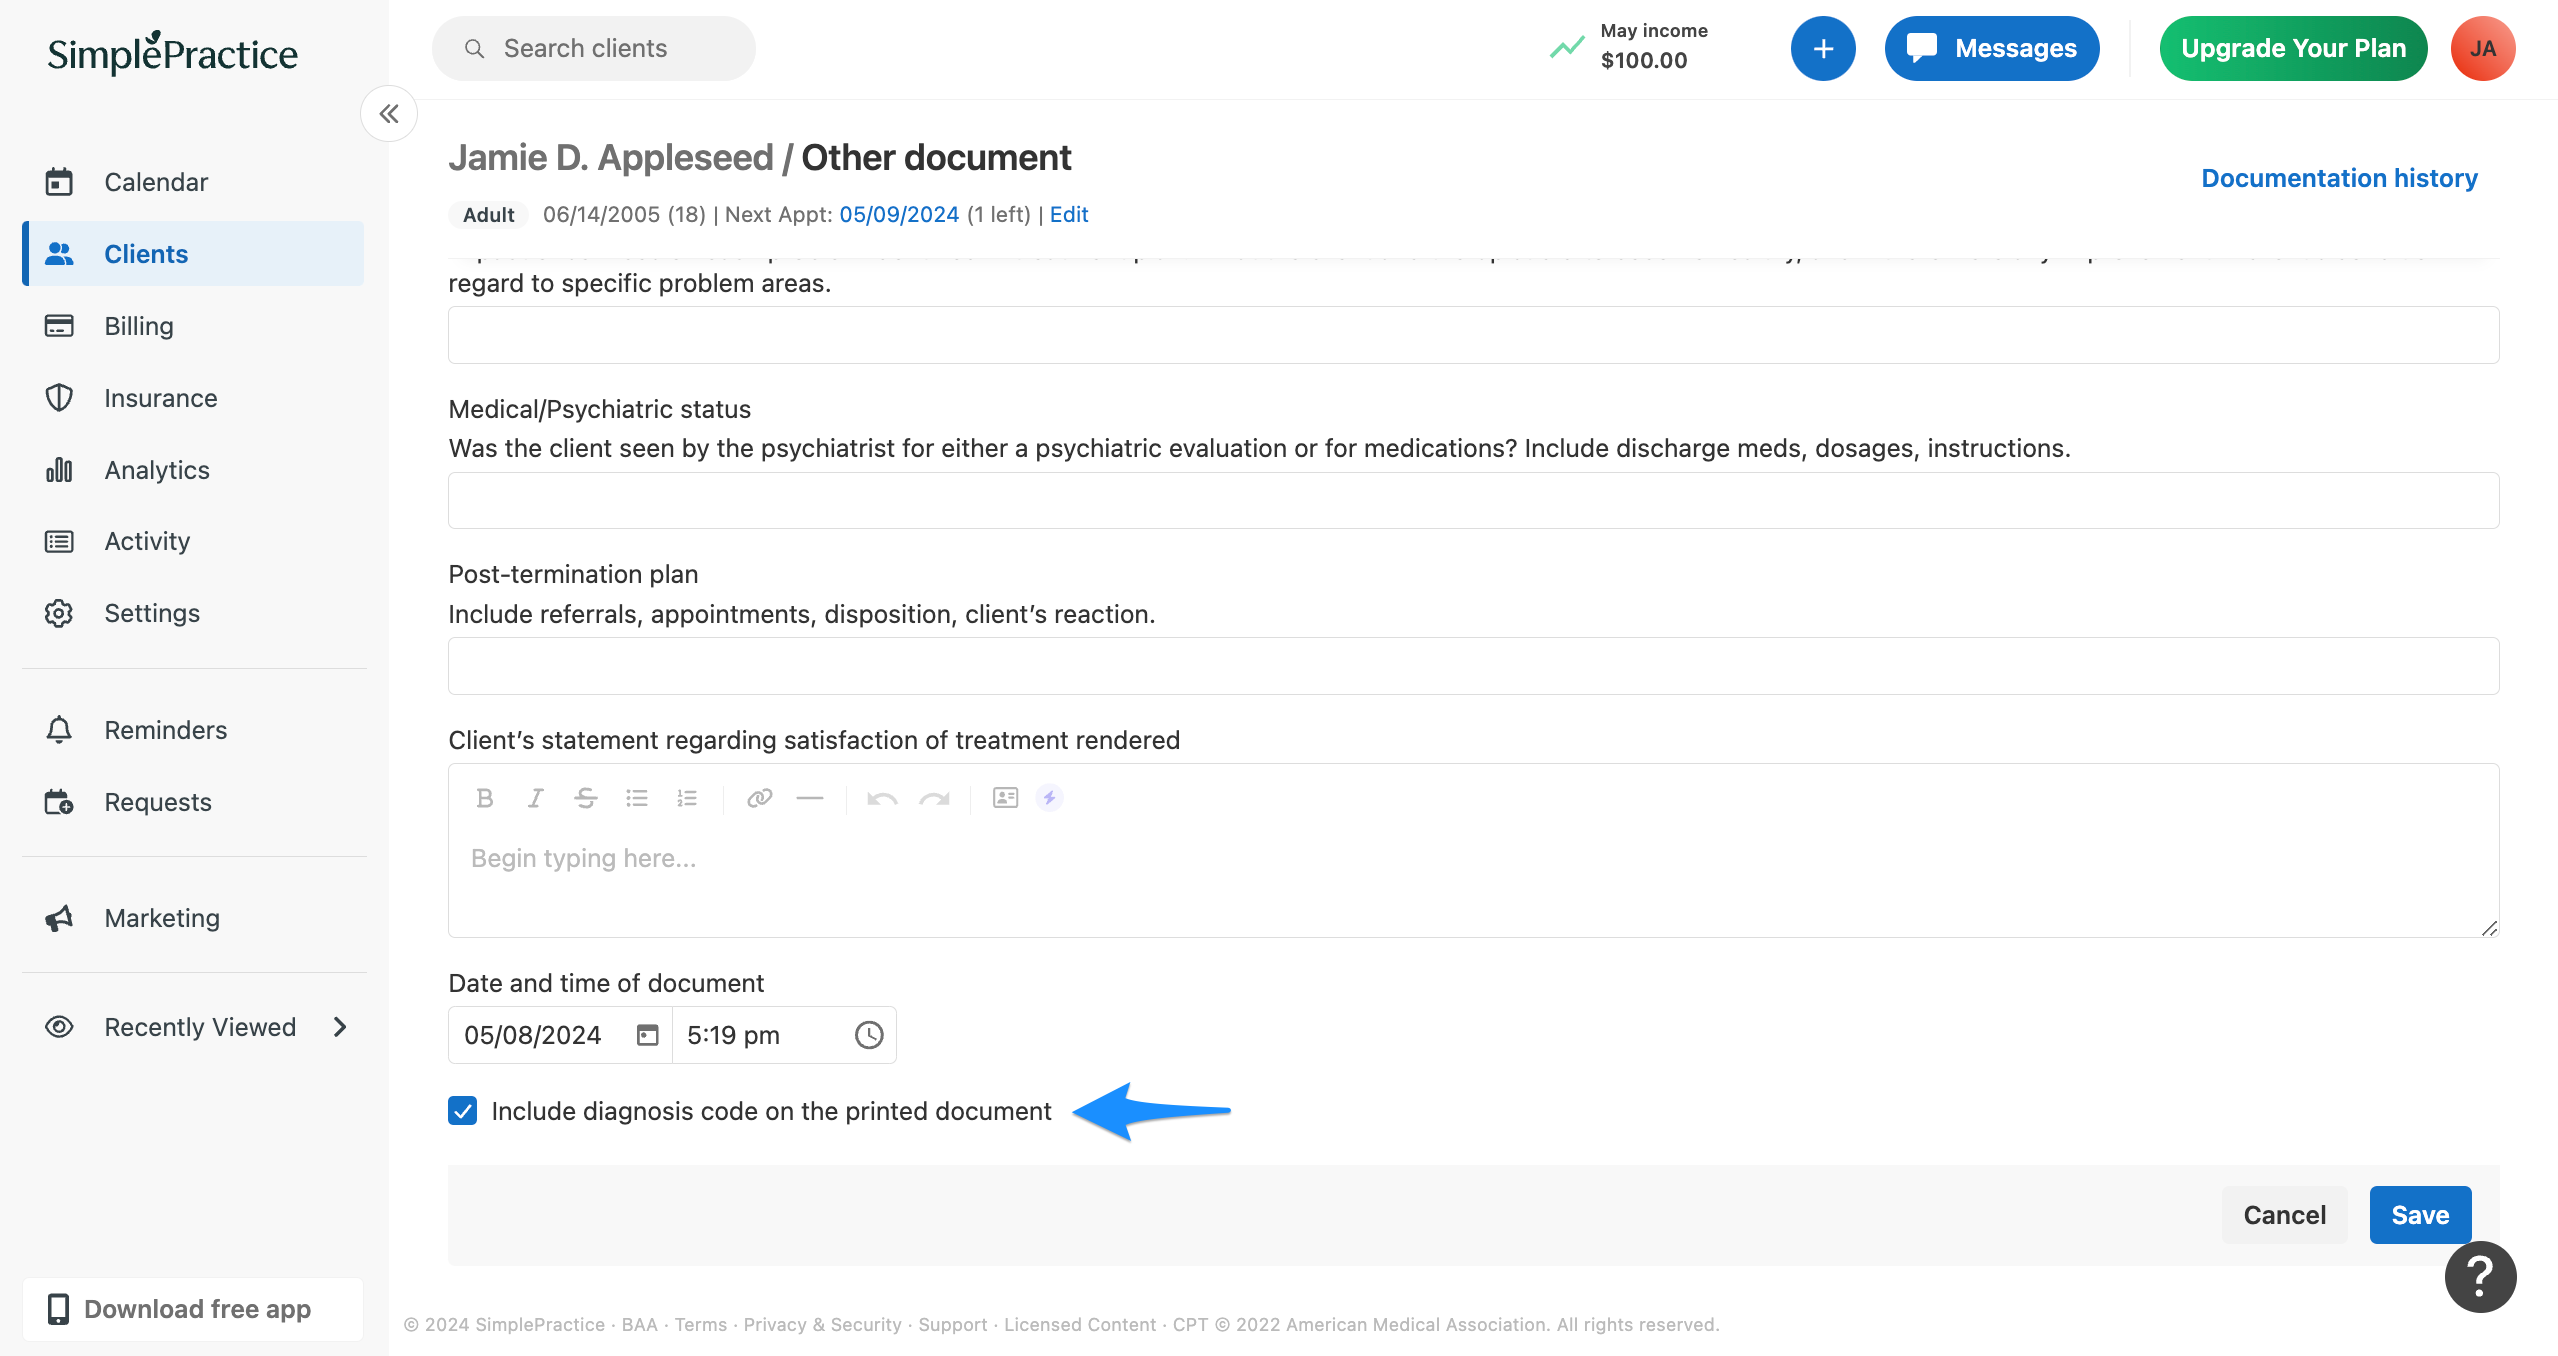Click the 05/08/2024 date field
This screenshot has height=1356, width=2558.
(560, 1035)
